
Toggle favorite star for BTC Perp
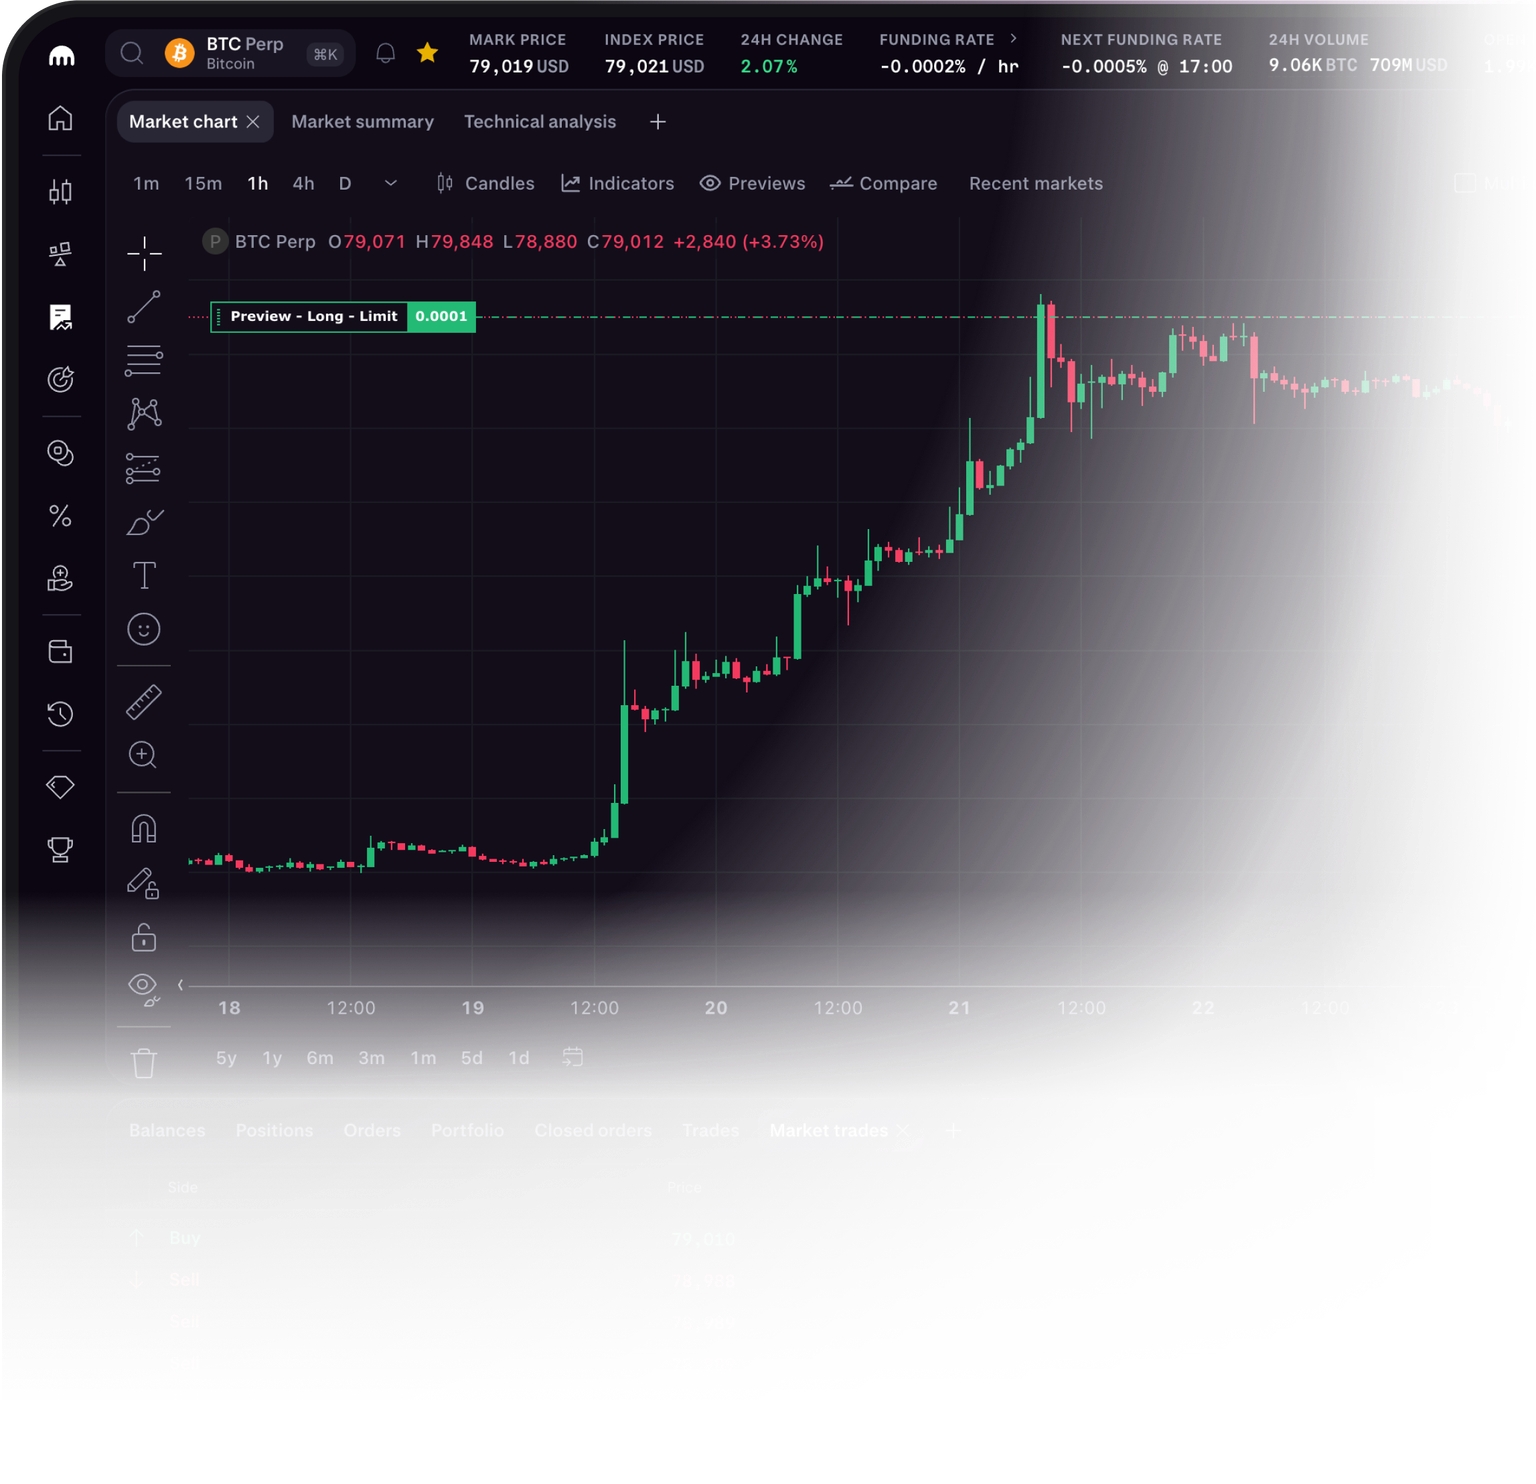click(427, 53)
